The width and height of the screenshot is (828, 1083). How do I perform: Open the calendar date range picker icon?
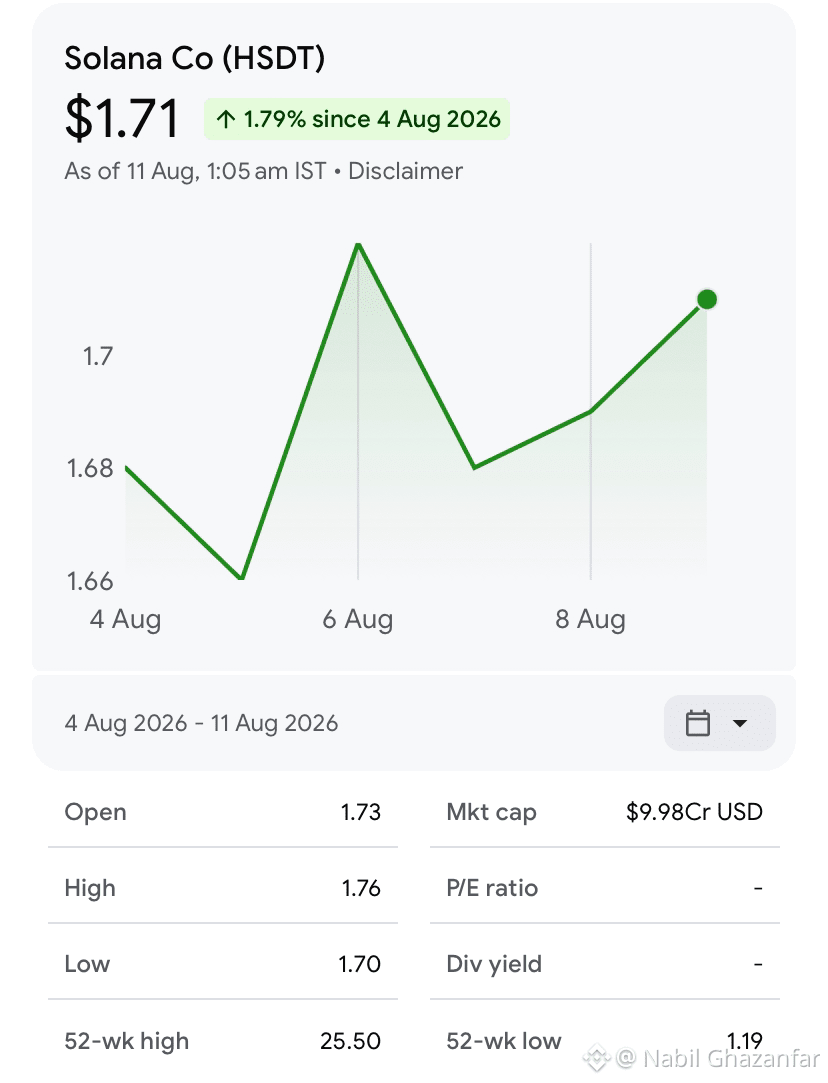(x=697, y=723)
